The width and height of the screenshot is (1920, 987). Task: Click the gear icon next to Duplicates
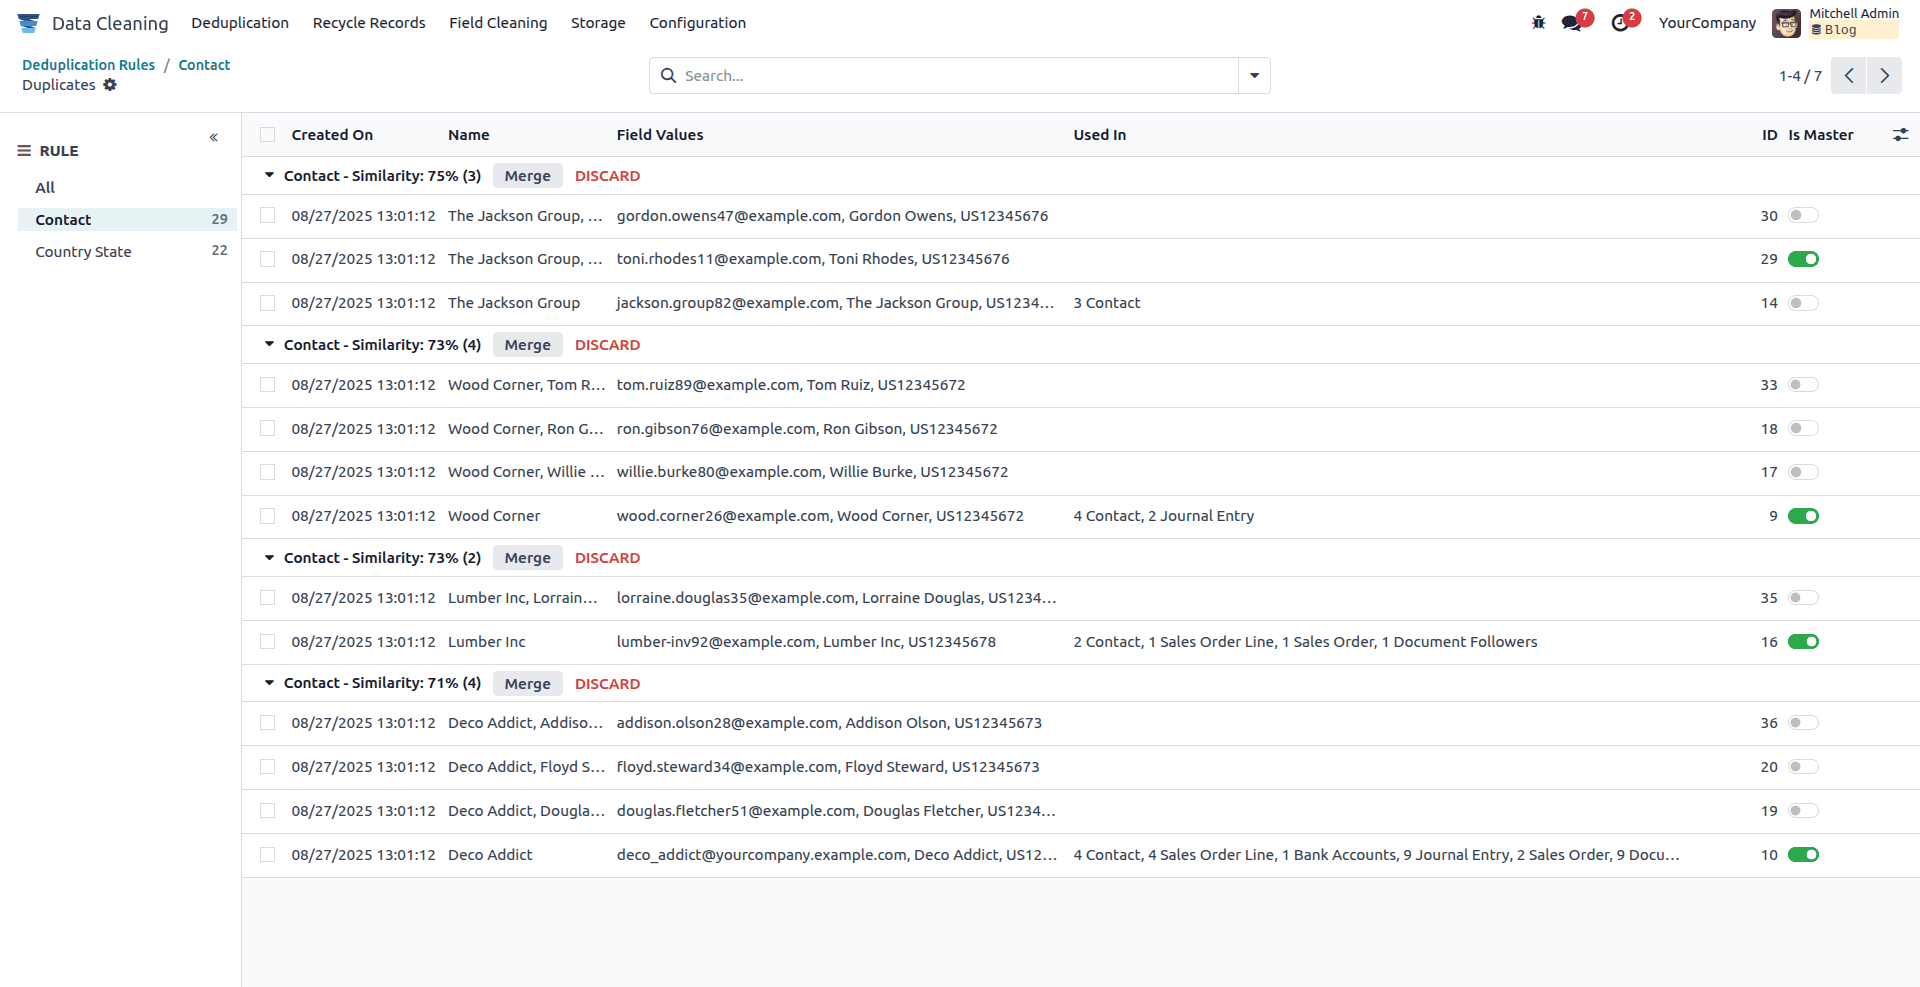tap(111, 85)
